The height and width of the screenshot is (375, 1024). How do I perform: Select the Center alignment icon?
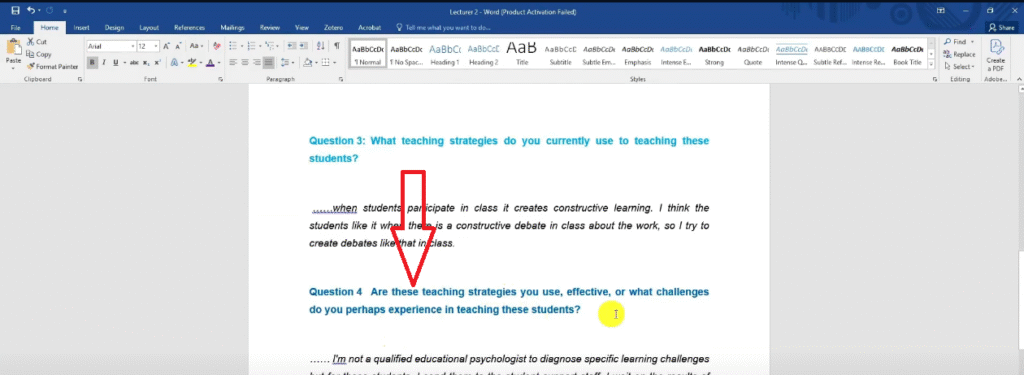point(244,63)
